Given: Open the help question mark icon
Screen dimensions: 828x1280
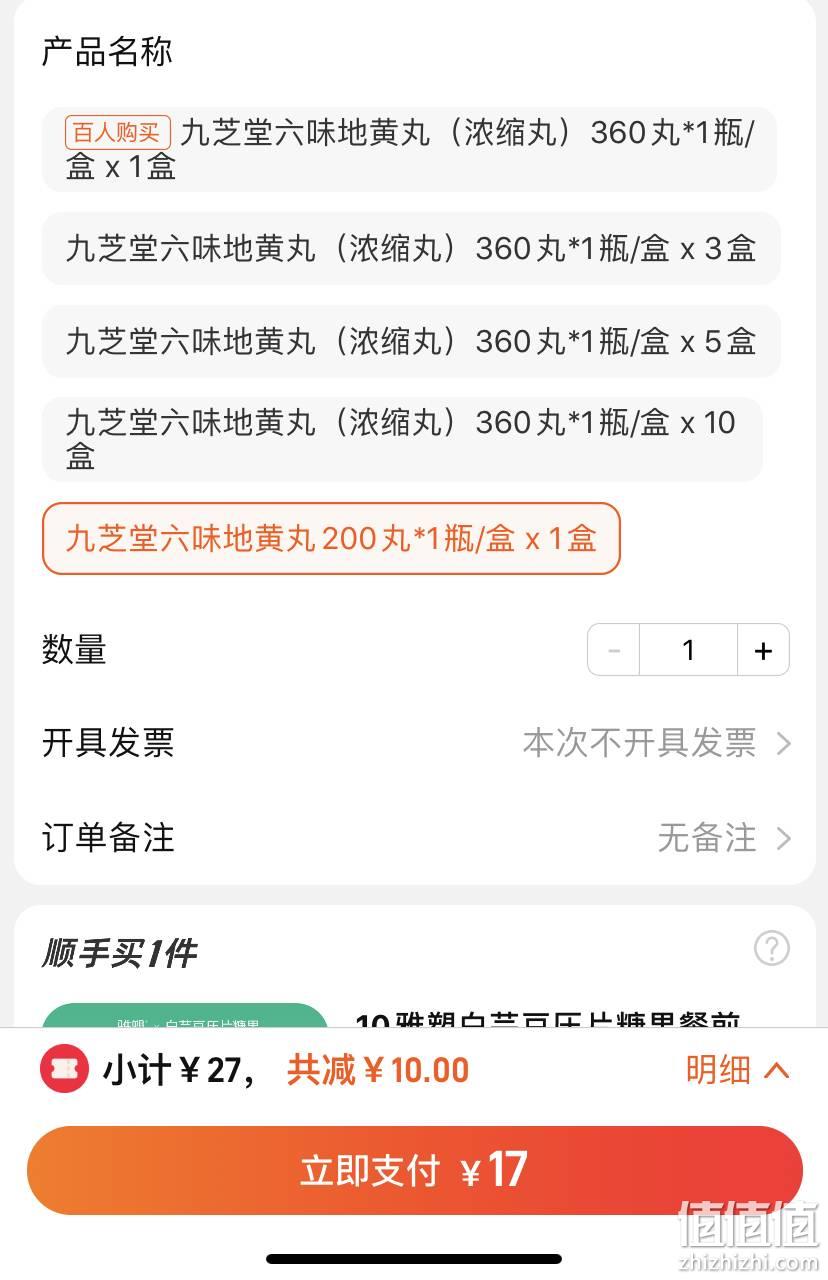Looking at the screenshot, I should [x=771, y=948].
